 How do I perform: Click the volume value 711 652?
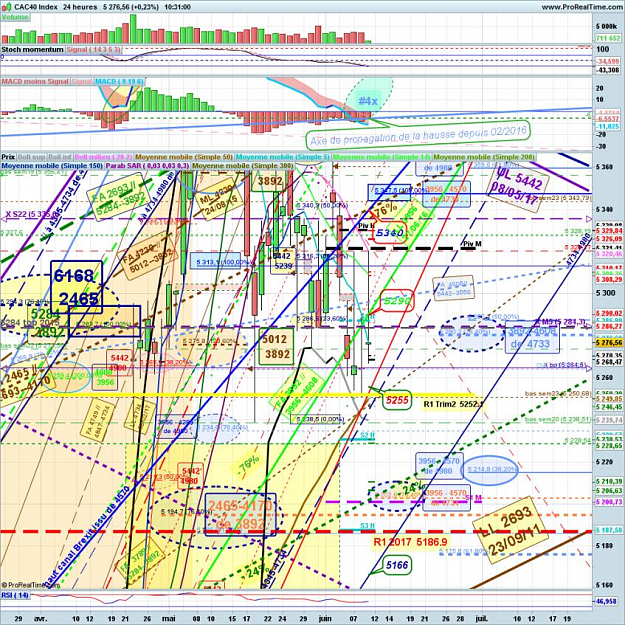click(x=608, y=38)
